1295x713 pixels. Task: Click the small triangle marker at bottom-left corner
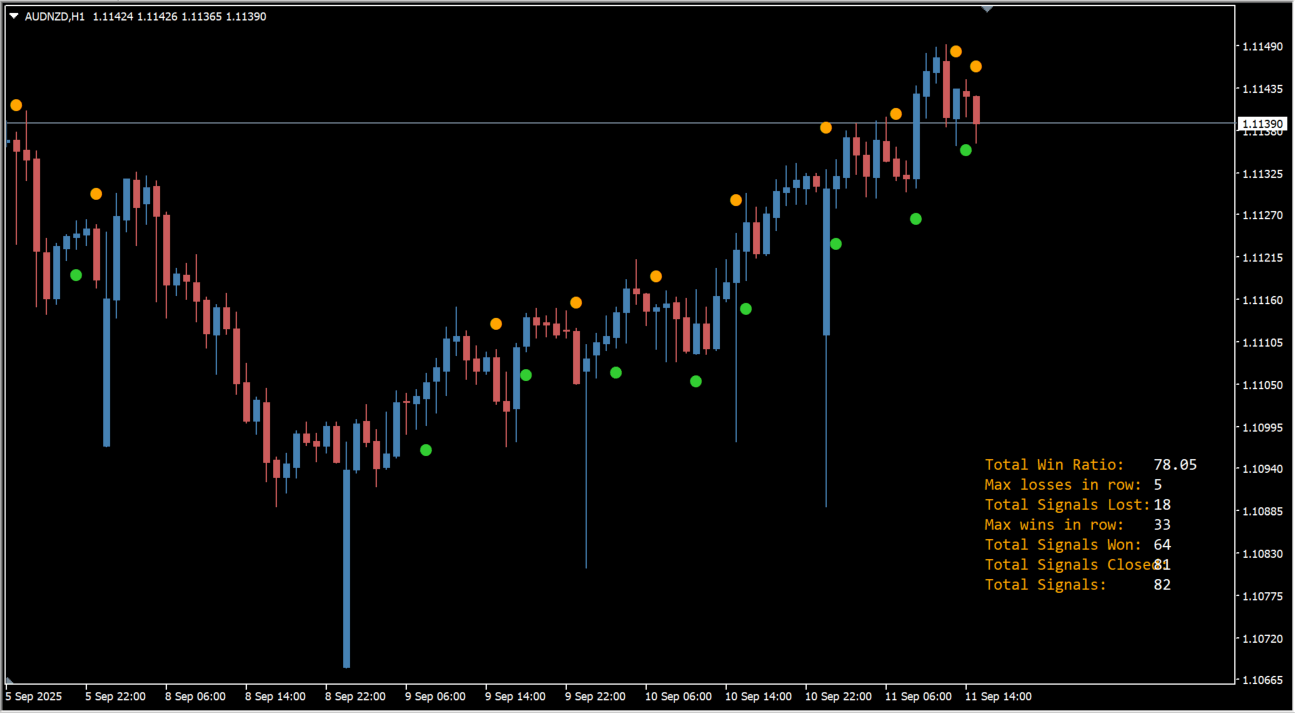pyautogui.click(x=9, y=681)
